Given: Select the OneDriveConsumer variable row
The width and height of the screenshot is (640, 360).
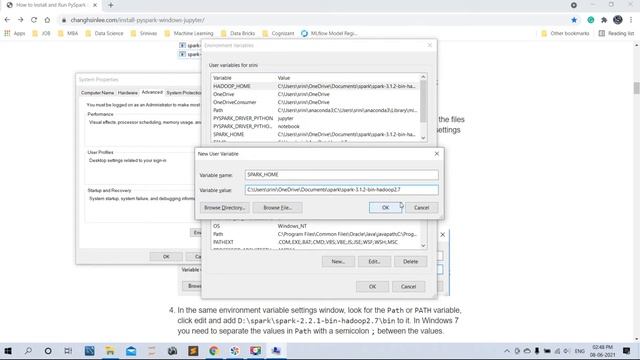Looking at the screenshot, I should coord(315,102).
